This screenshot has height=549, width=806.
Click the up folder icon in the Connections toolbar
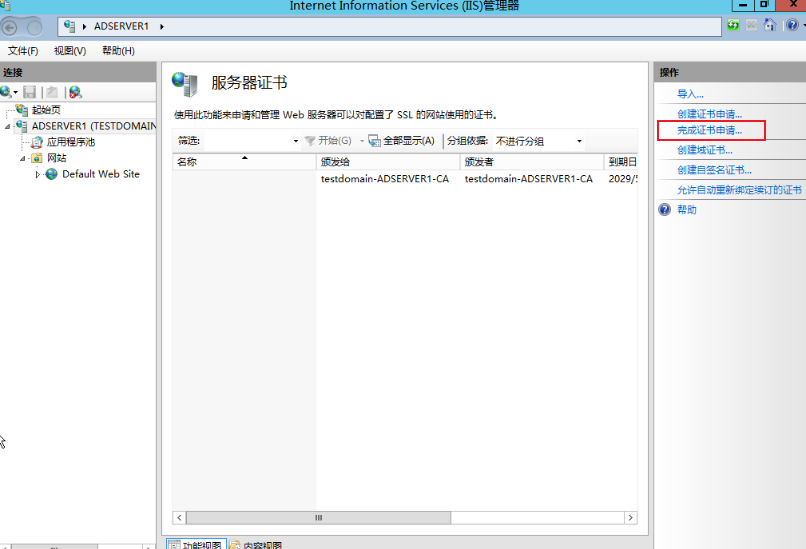[52, 92]
